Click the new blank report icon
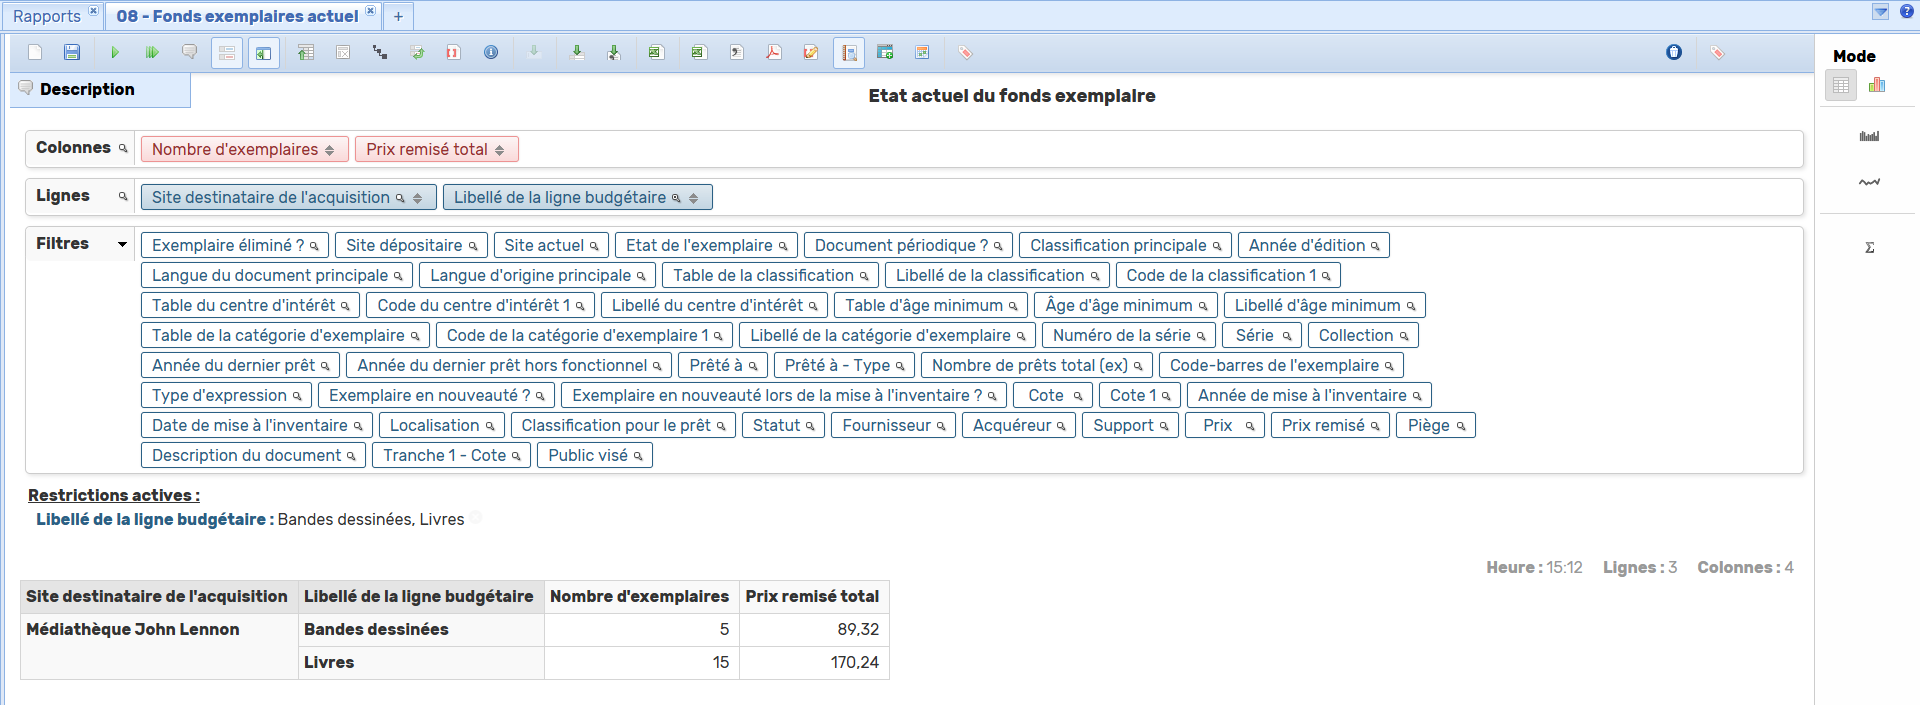 (35, 52)
